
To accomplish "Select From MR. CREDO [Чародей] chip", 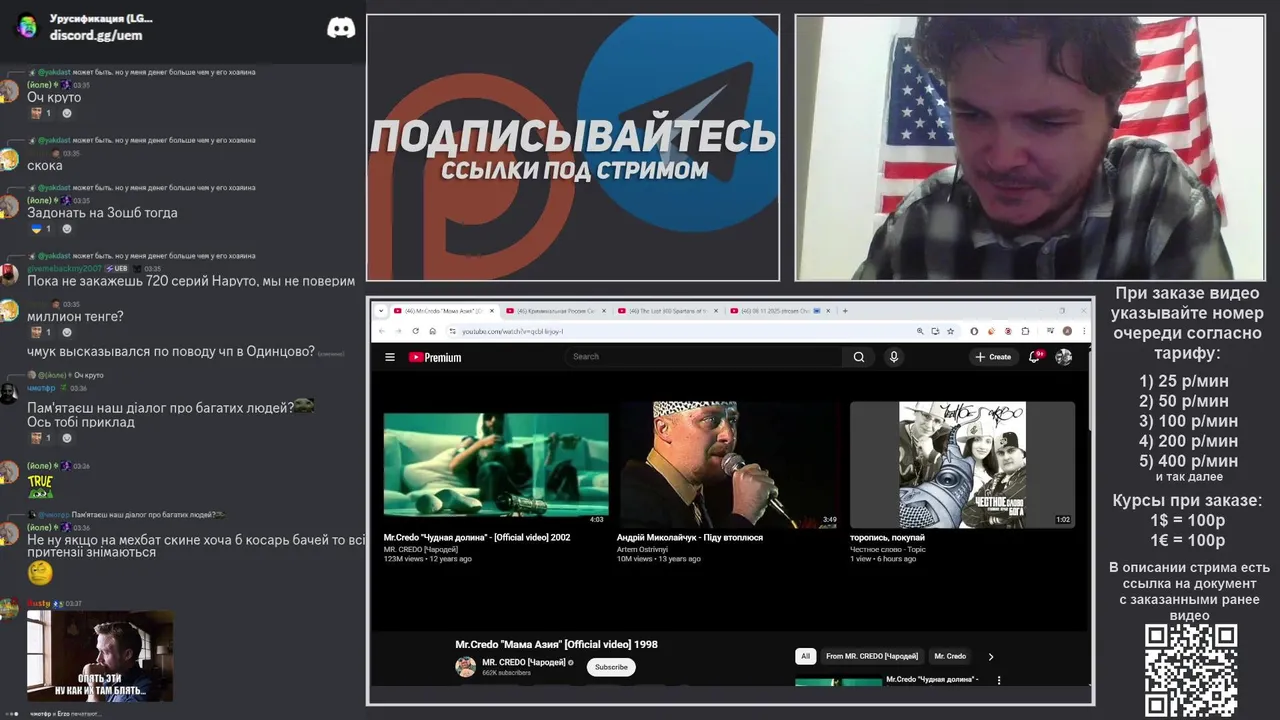I will (872, 656).
